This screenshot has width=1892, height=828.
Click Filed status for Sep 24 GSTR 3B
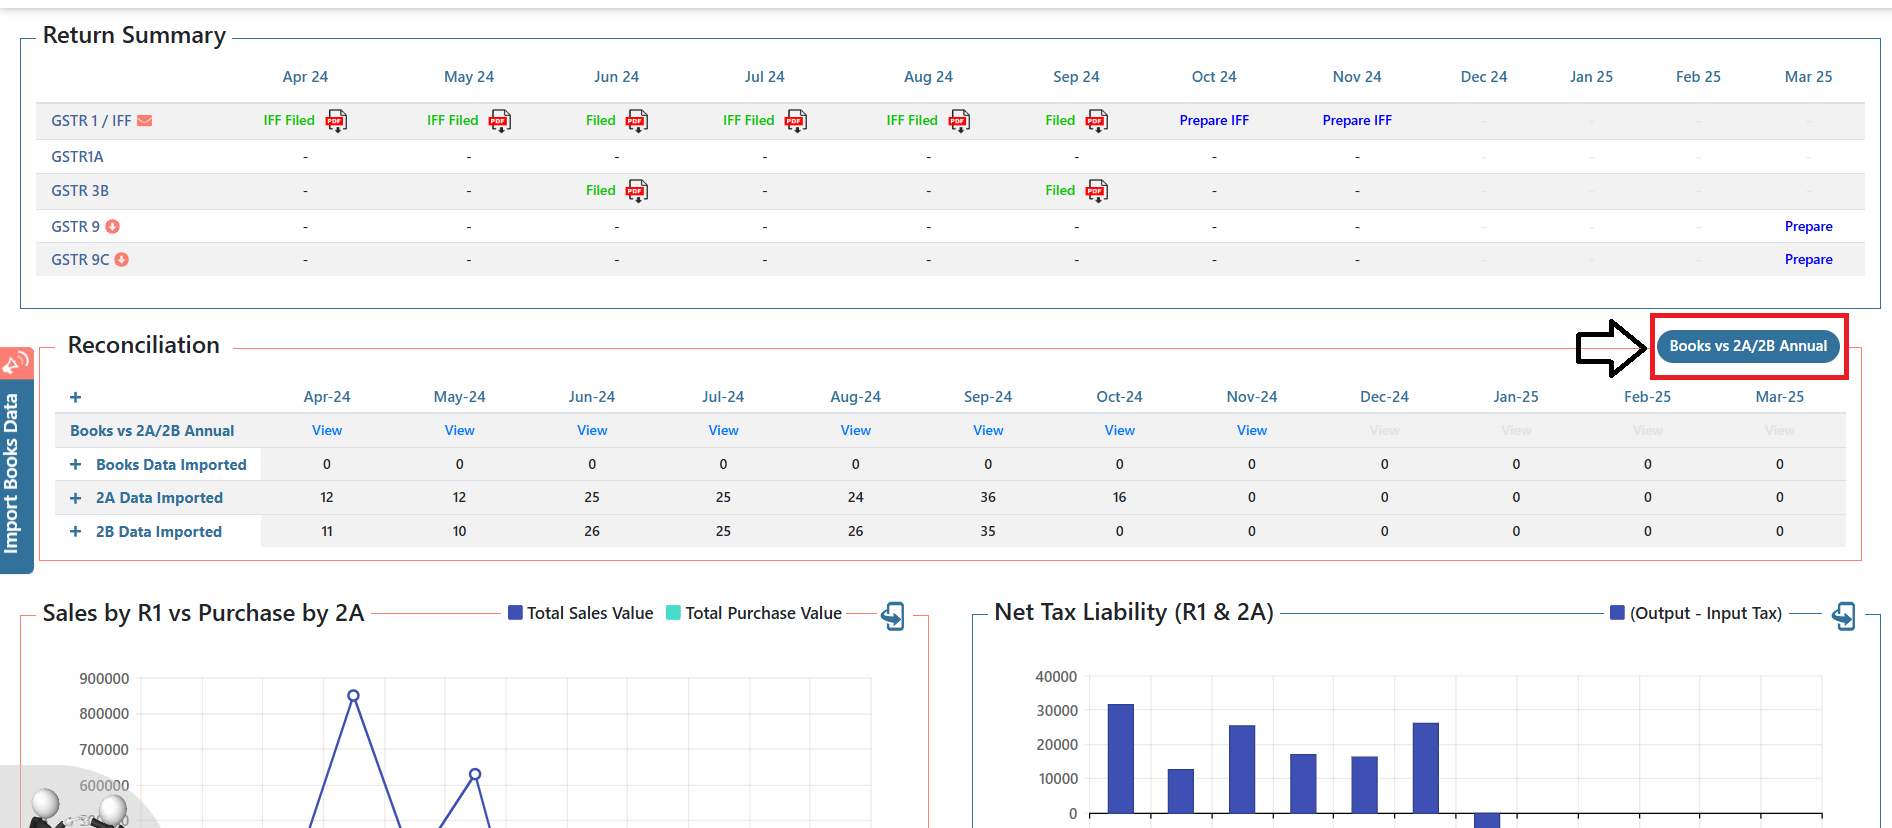1060,191
